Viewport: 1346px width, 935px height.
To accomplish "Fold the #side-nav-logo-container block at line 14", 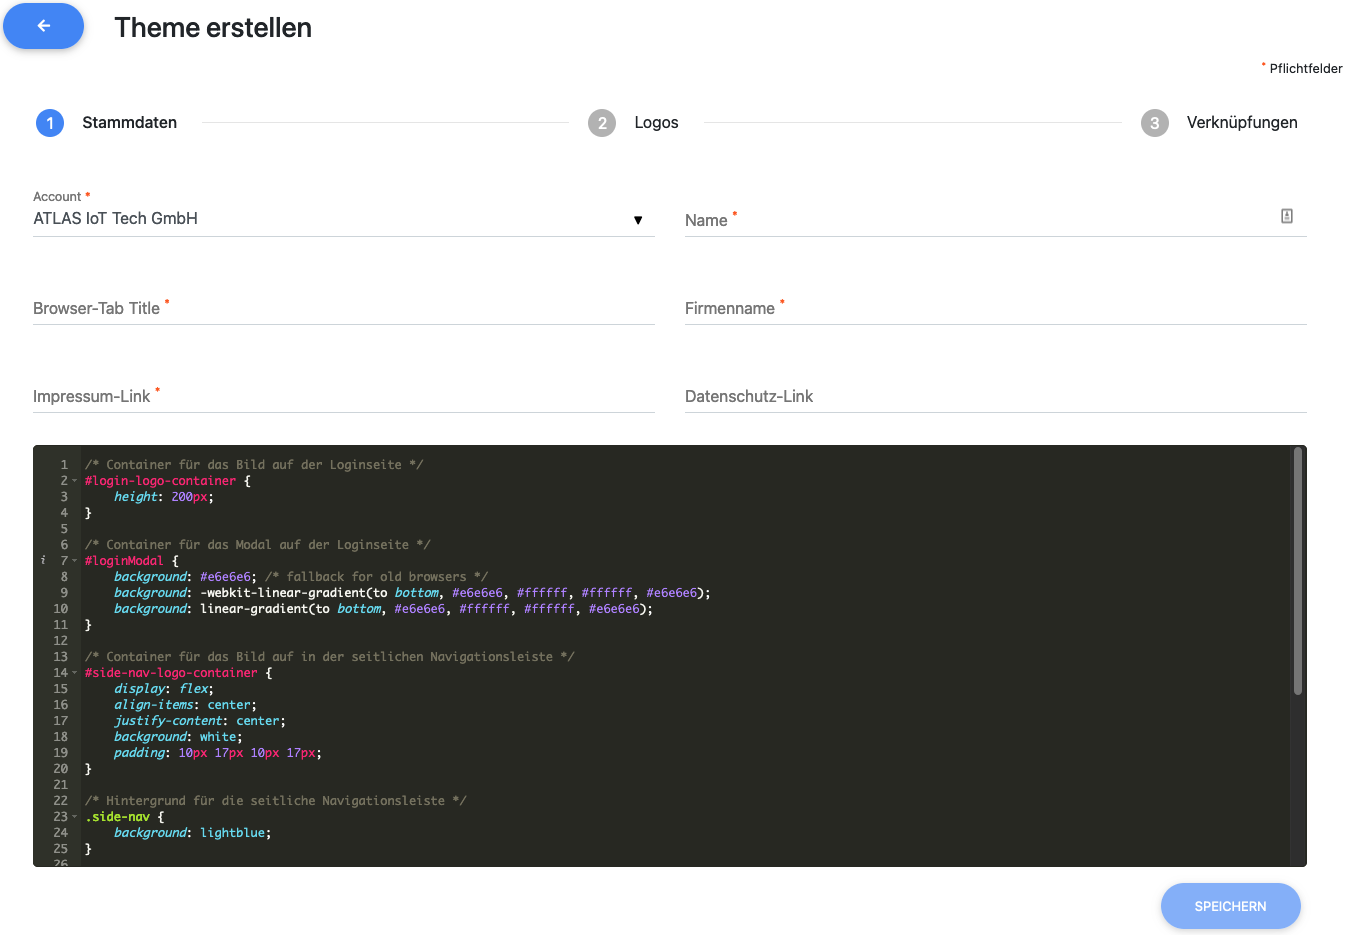I will click(x=75, y=673).
